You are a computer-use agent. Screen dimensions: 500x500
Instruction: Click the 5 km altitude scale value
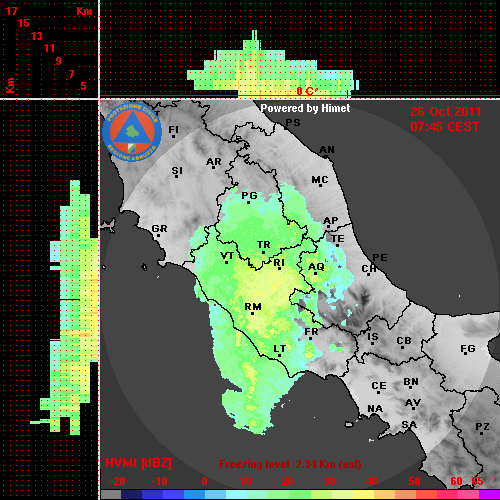point(83,86)
